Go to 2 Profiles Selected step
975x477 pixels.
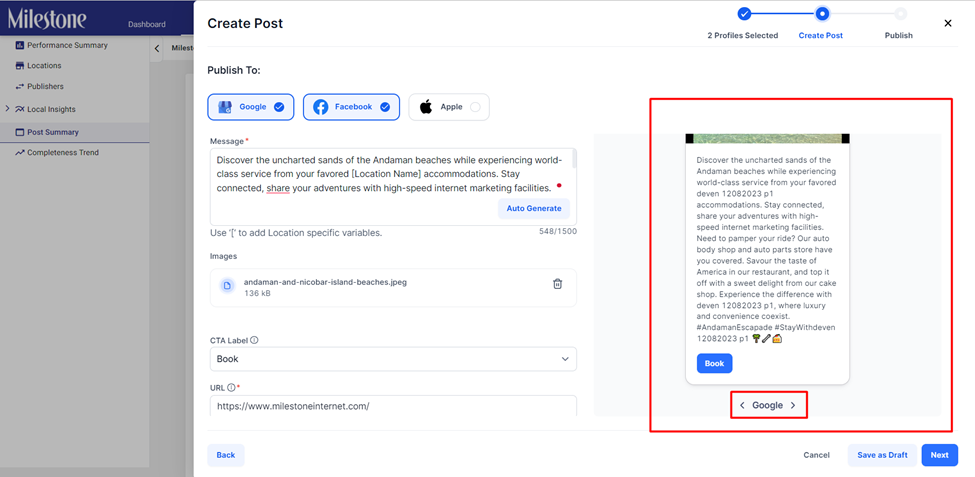[x=743, y=14]
